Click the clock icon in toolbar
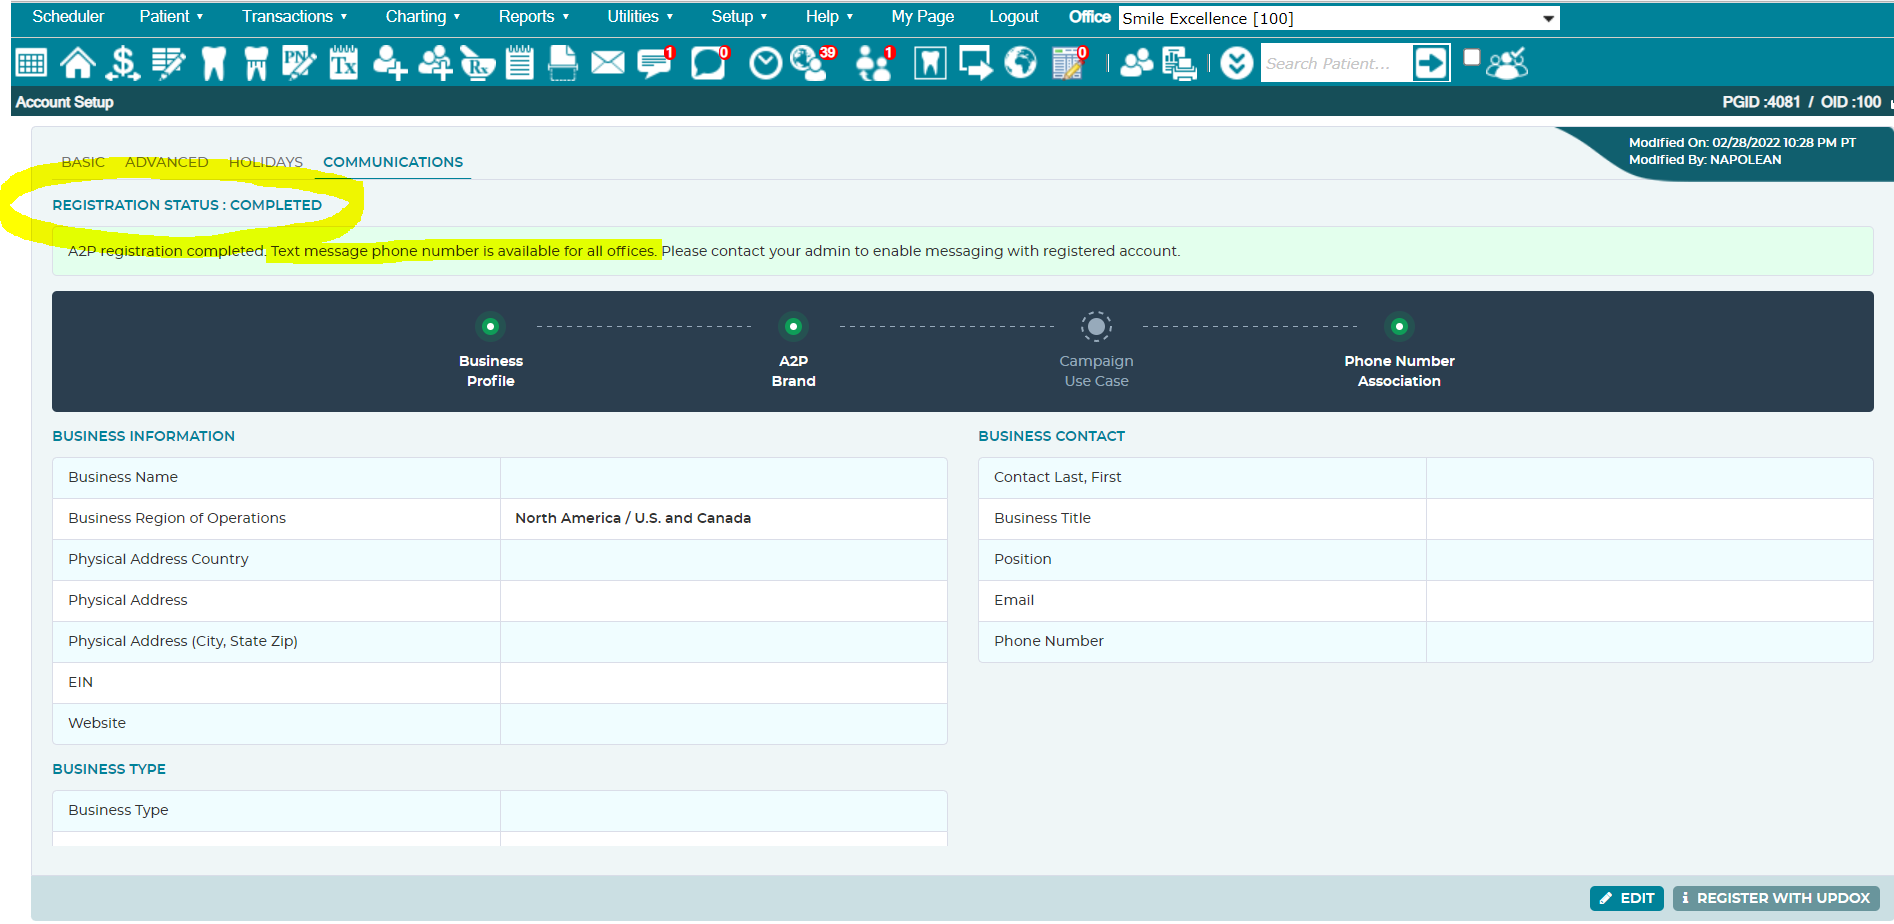This screenshot has height=924, width=1894. pos(765,64)
